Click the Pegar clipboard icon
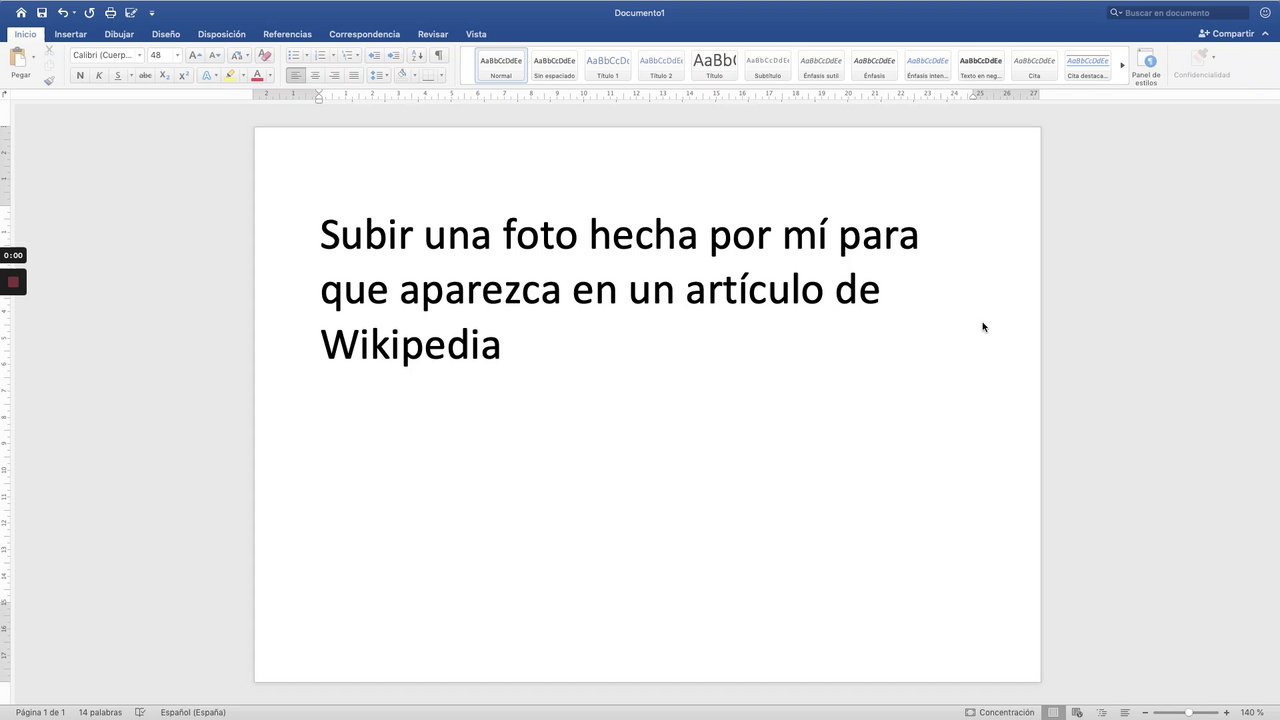The width and height of the screenshot is (1280, 720). pyautogui.click(x=18, y=59)
